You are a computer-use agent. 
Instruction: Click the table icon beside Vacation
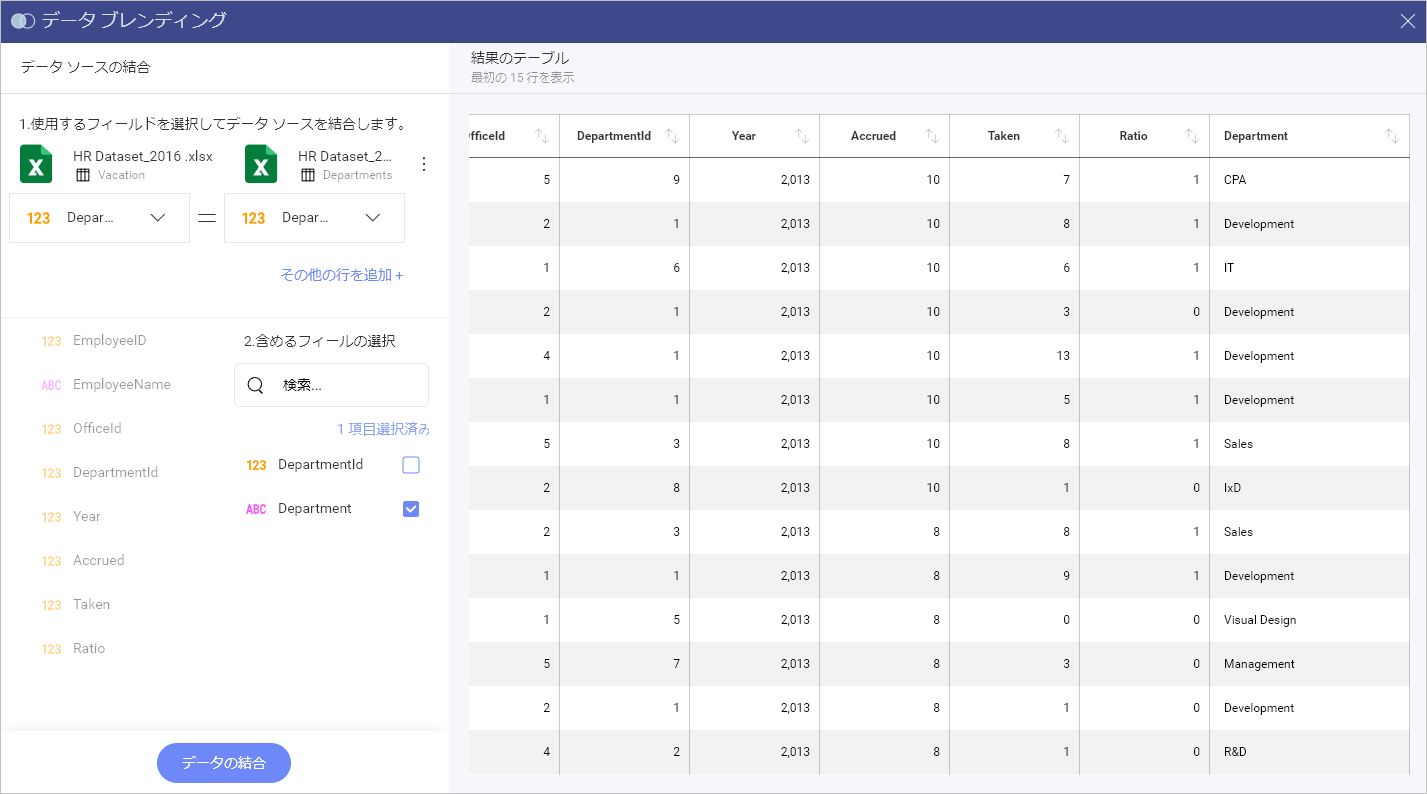coord(83,175)
